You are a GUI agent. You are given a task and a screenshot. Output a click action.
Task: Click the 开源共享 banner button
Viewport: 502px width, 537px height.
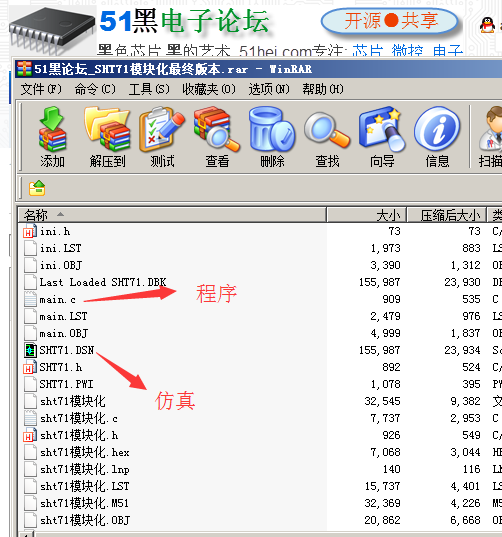click(x=390, y=21)
